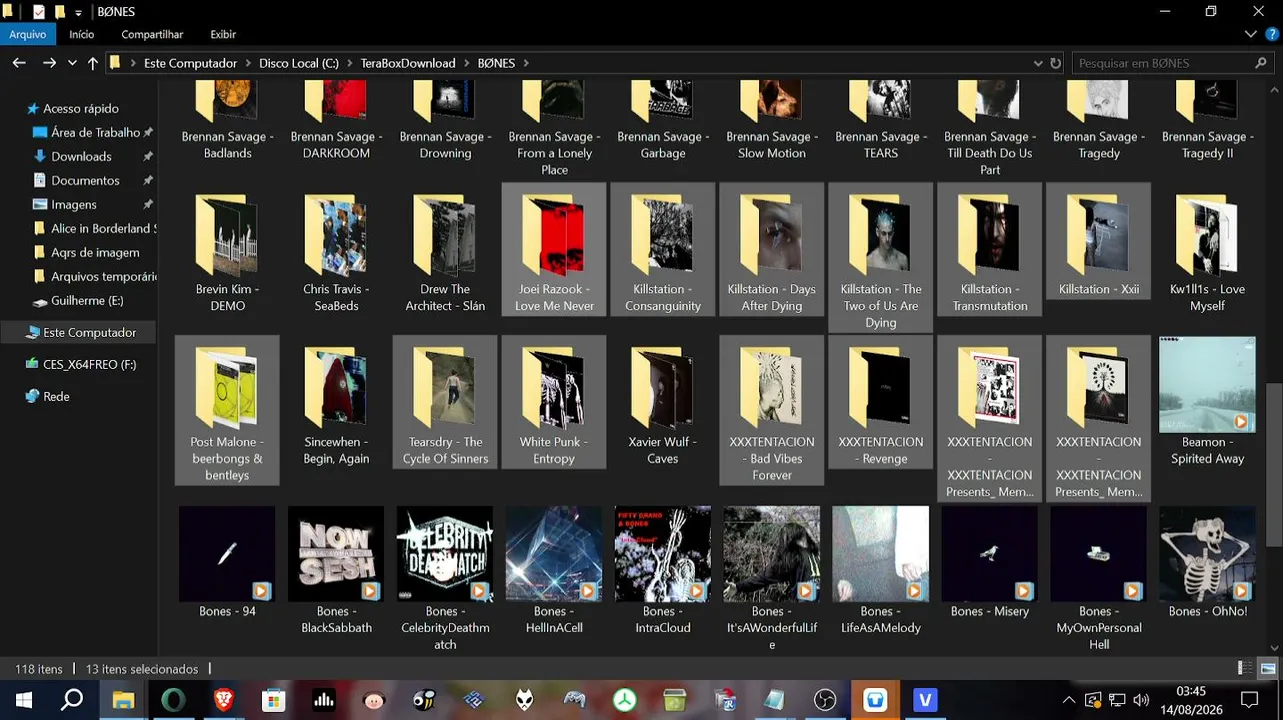The height and width of the screenshot is (720, 1283).
Task: Expand the chevron after TeraBoxDownload in address bar
Action: tap(467, 63)
